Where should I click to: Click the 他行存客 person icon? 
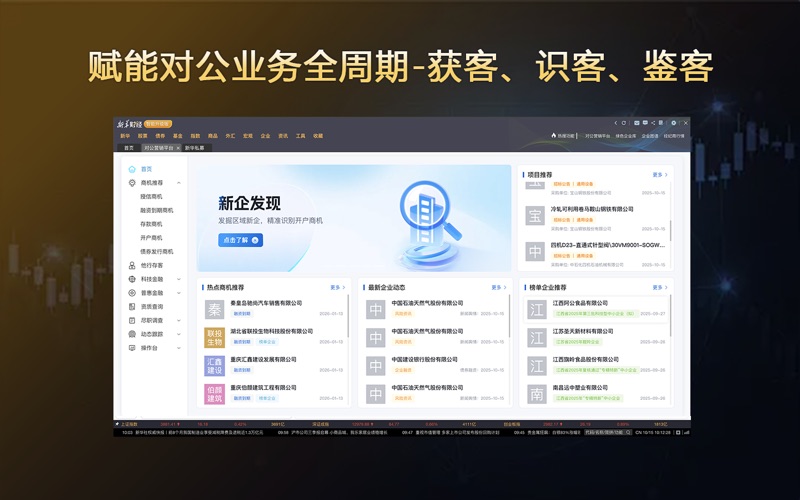tap(132, 265)
